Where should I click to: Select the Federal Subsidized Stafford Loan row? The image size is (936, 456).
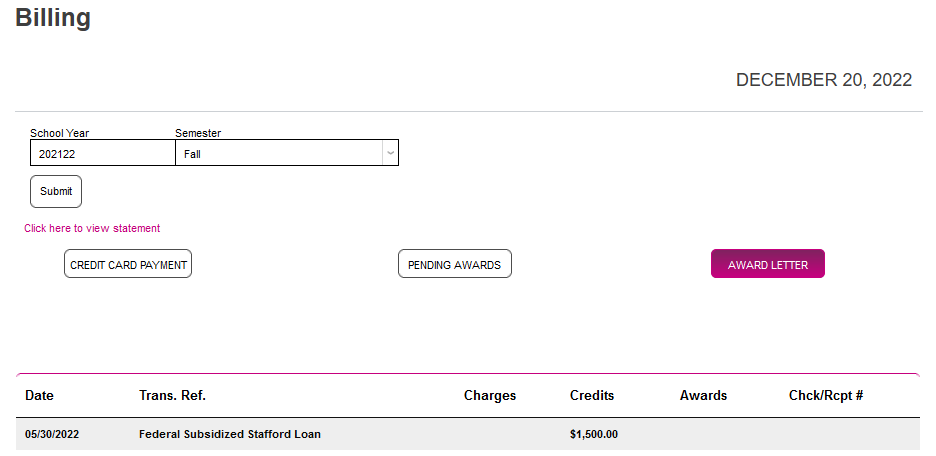(x=230, y=434)
